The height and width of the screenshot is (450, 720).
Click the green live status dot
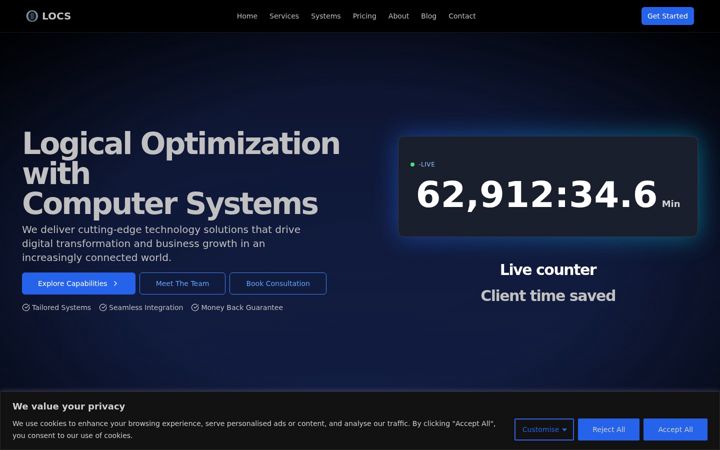point(412,164)
